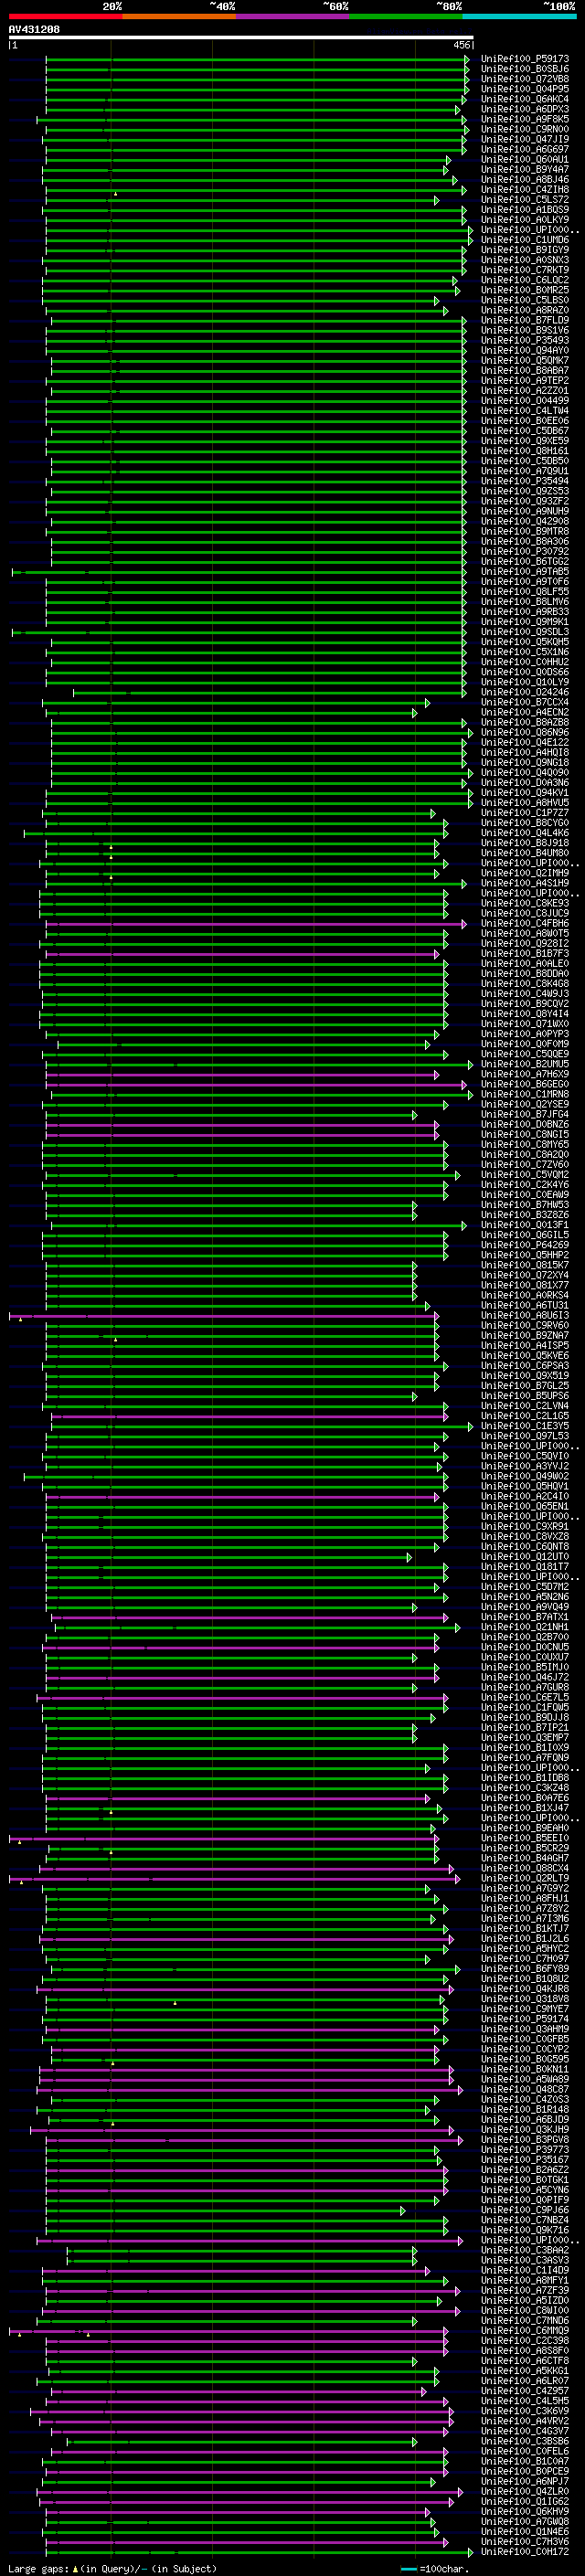Click the purple 40–60% identity legend segment
The width and height of the screenshot is (585, 2576).
pyautogui.click(x=293, y=16)
